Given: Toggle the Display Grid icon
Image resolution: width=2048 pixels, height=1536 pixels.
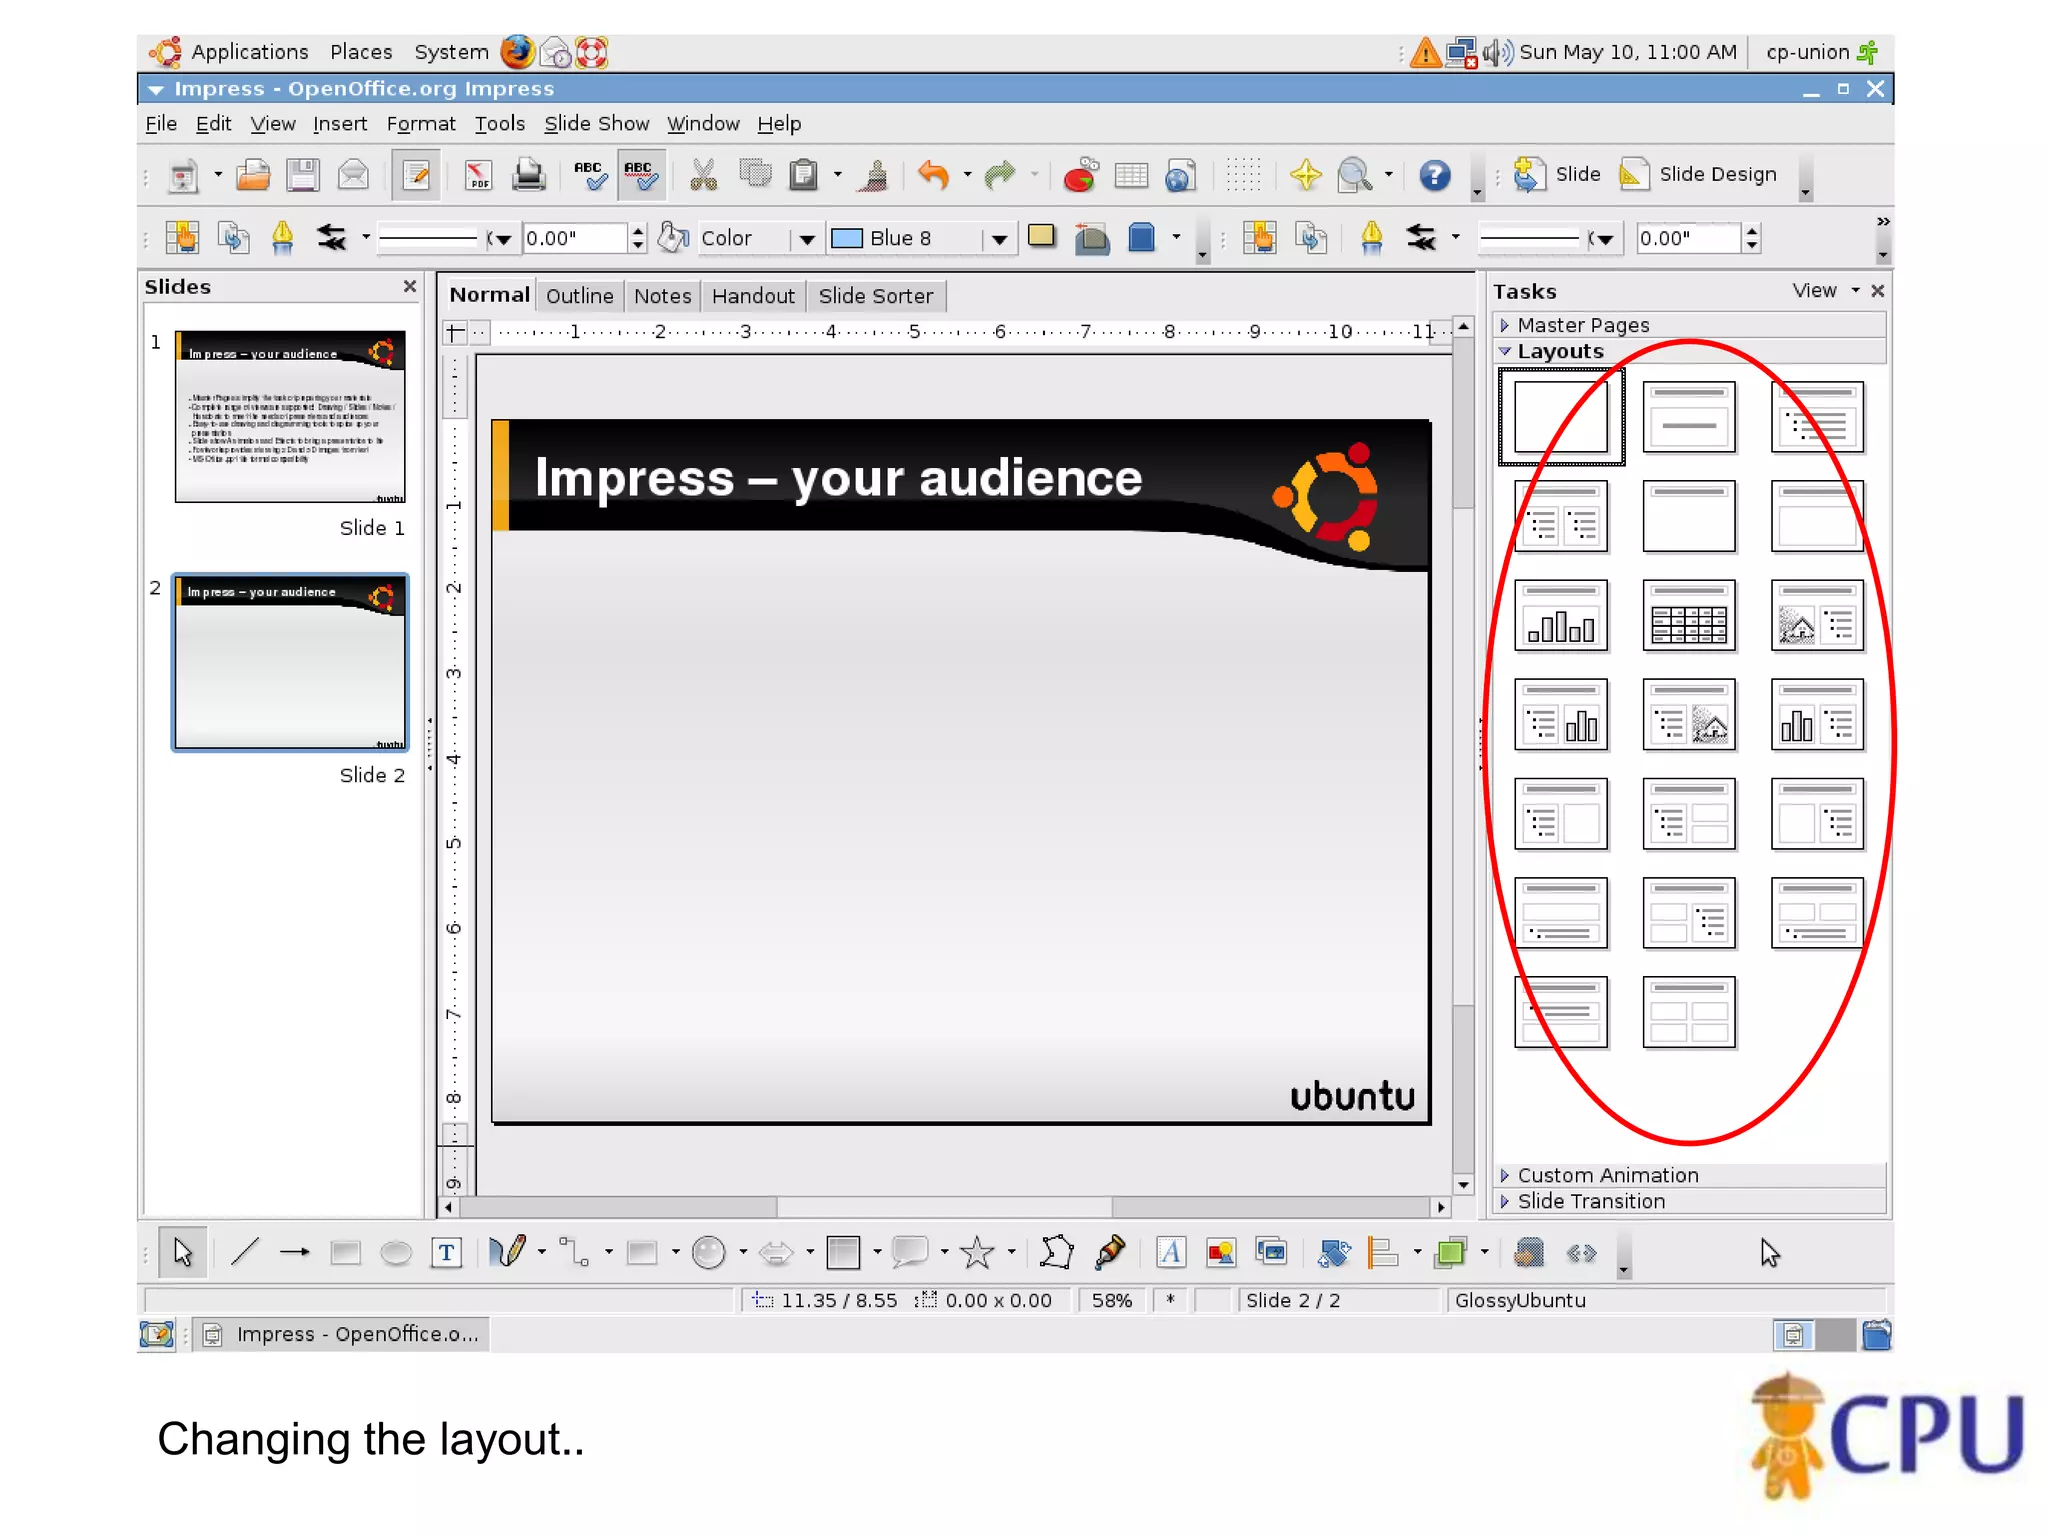Looking at the screenshot, I should (1243, 175).
